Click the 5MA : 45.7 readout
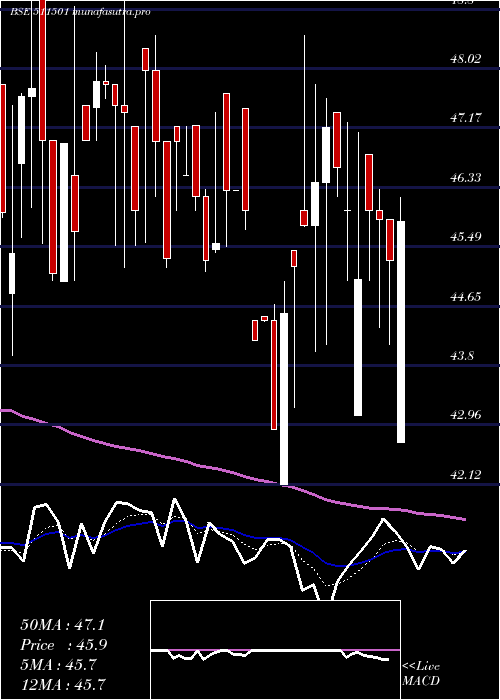 pos(58,665)
